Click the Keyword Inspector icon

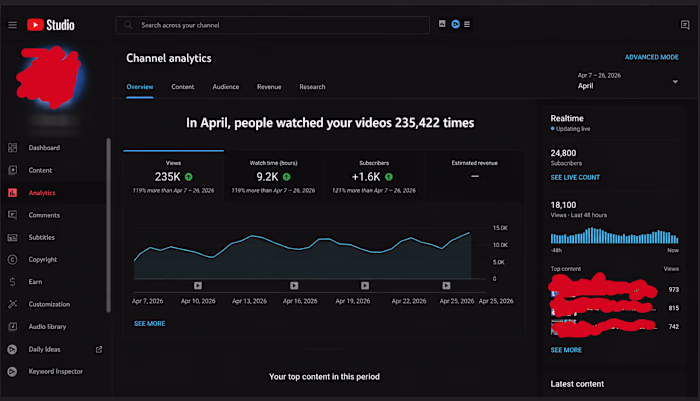click(12, 372)
